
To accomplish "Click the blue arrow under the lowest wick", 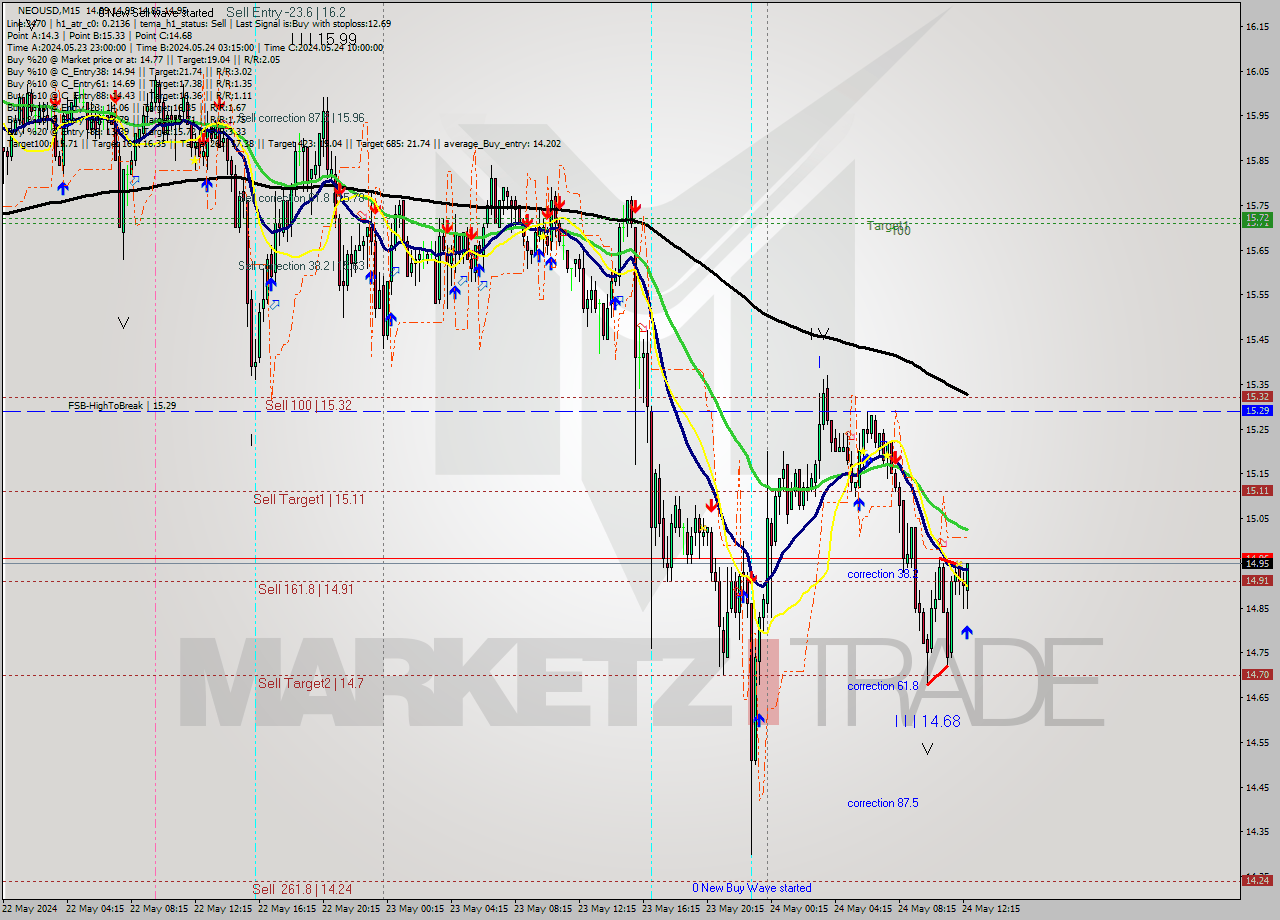I will [759, 720].
